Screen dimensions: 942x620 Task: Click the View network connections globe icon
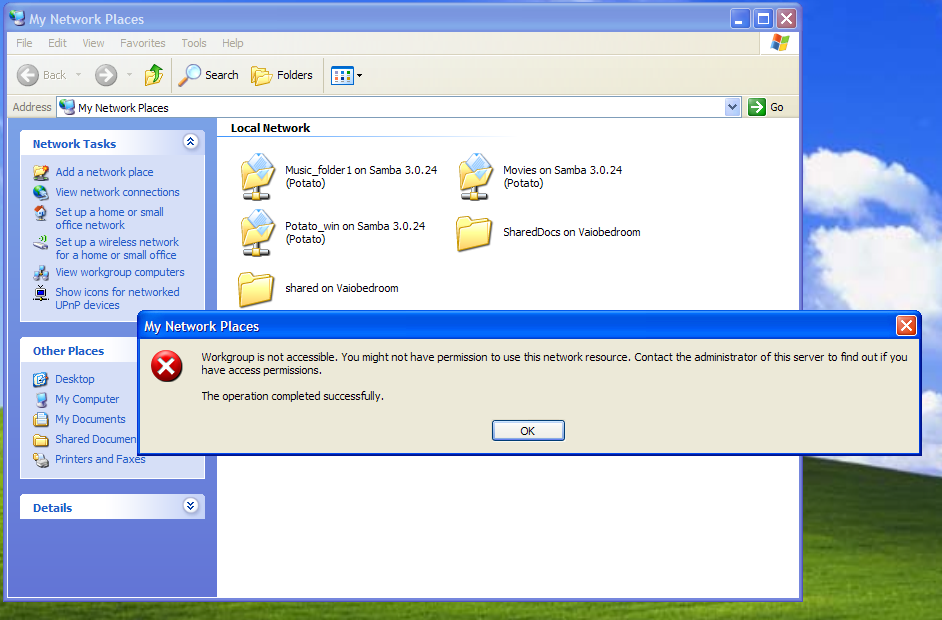click(x=41, y=192)
